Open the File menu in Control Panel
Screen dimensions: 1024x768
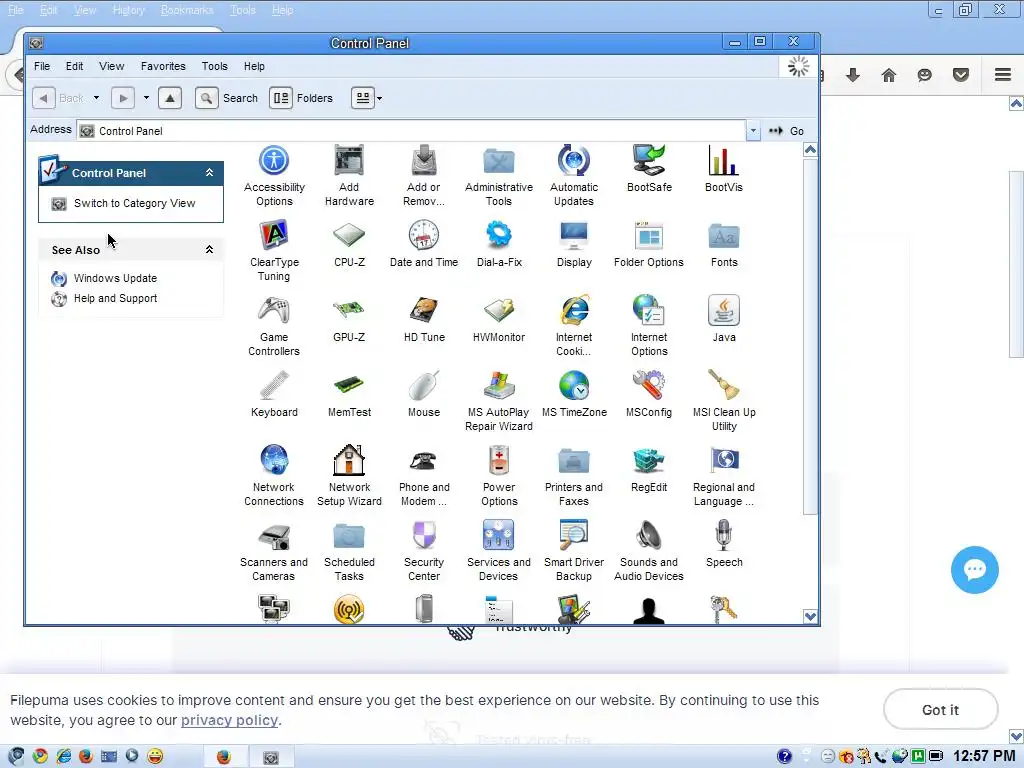pos(42,66)
